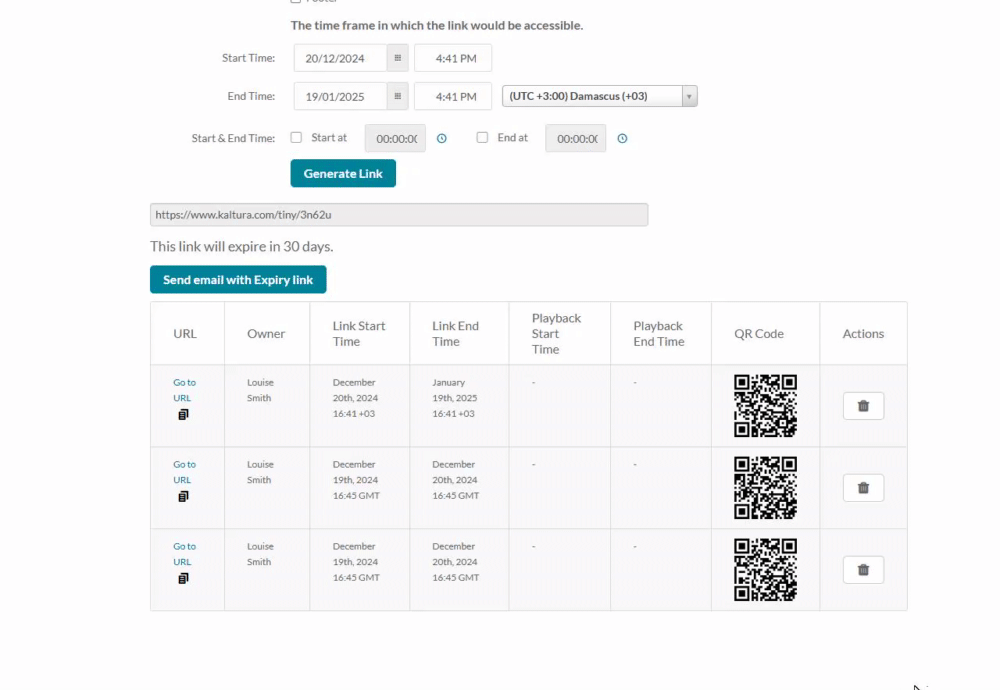This screenshot has height=690, width=1000.
Task: Click QR code in January 19th, 2025 row
Action: tap(765, 406)
